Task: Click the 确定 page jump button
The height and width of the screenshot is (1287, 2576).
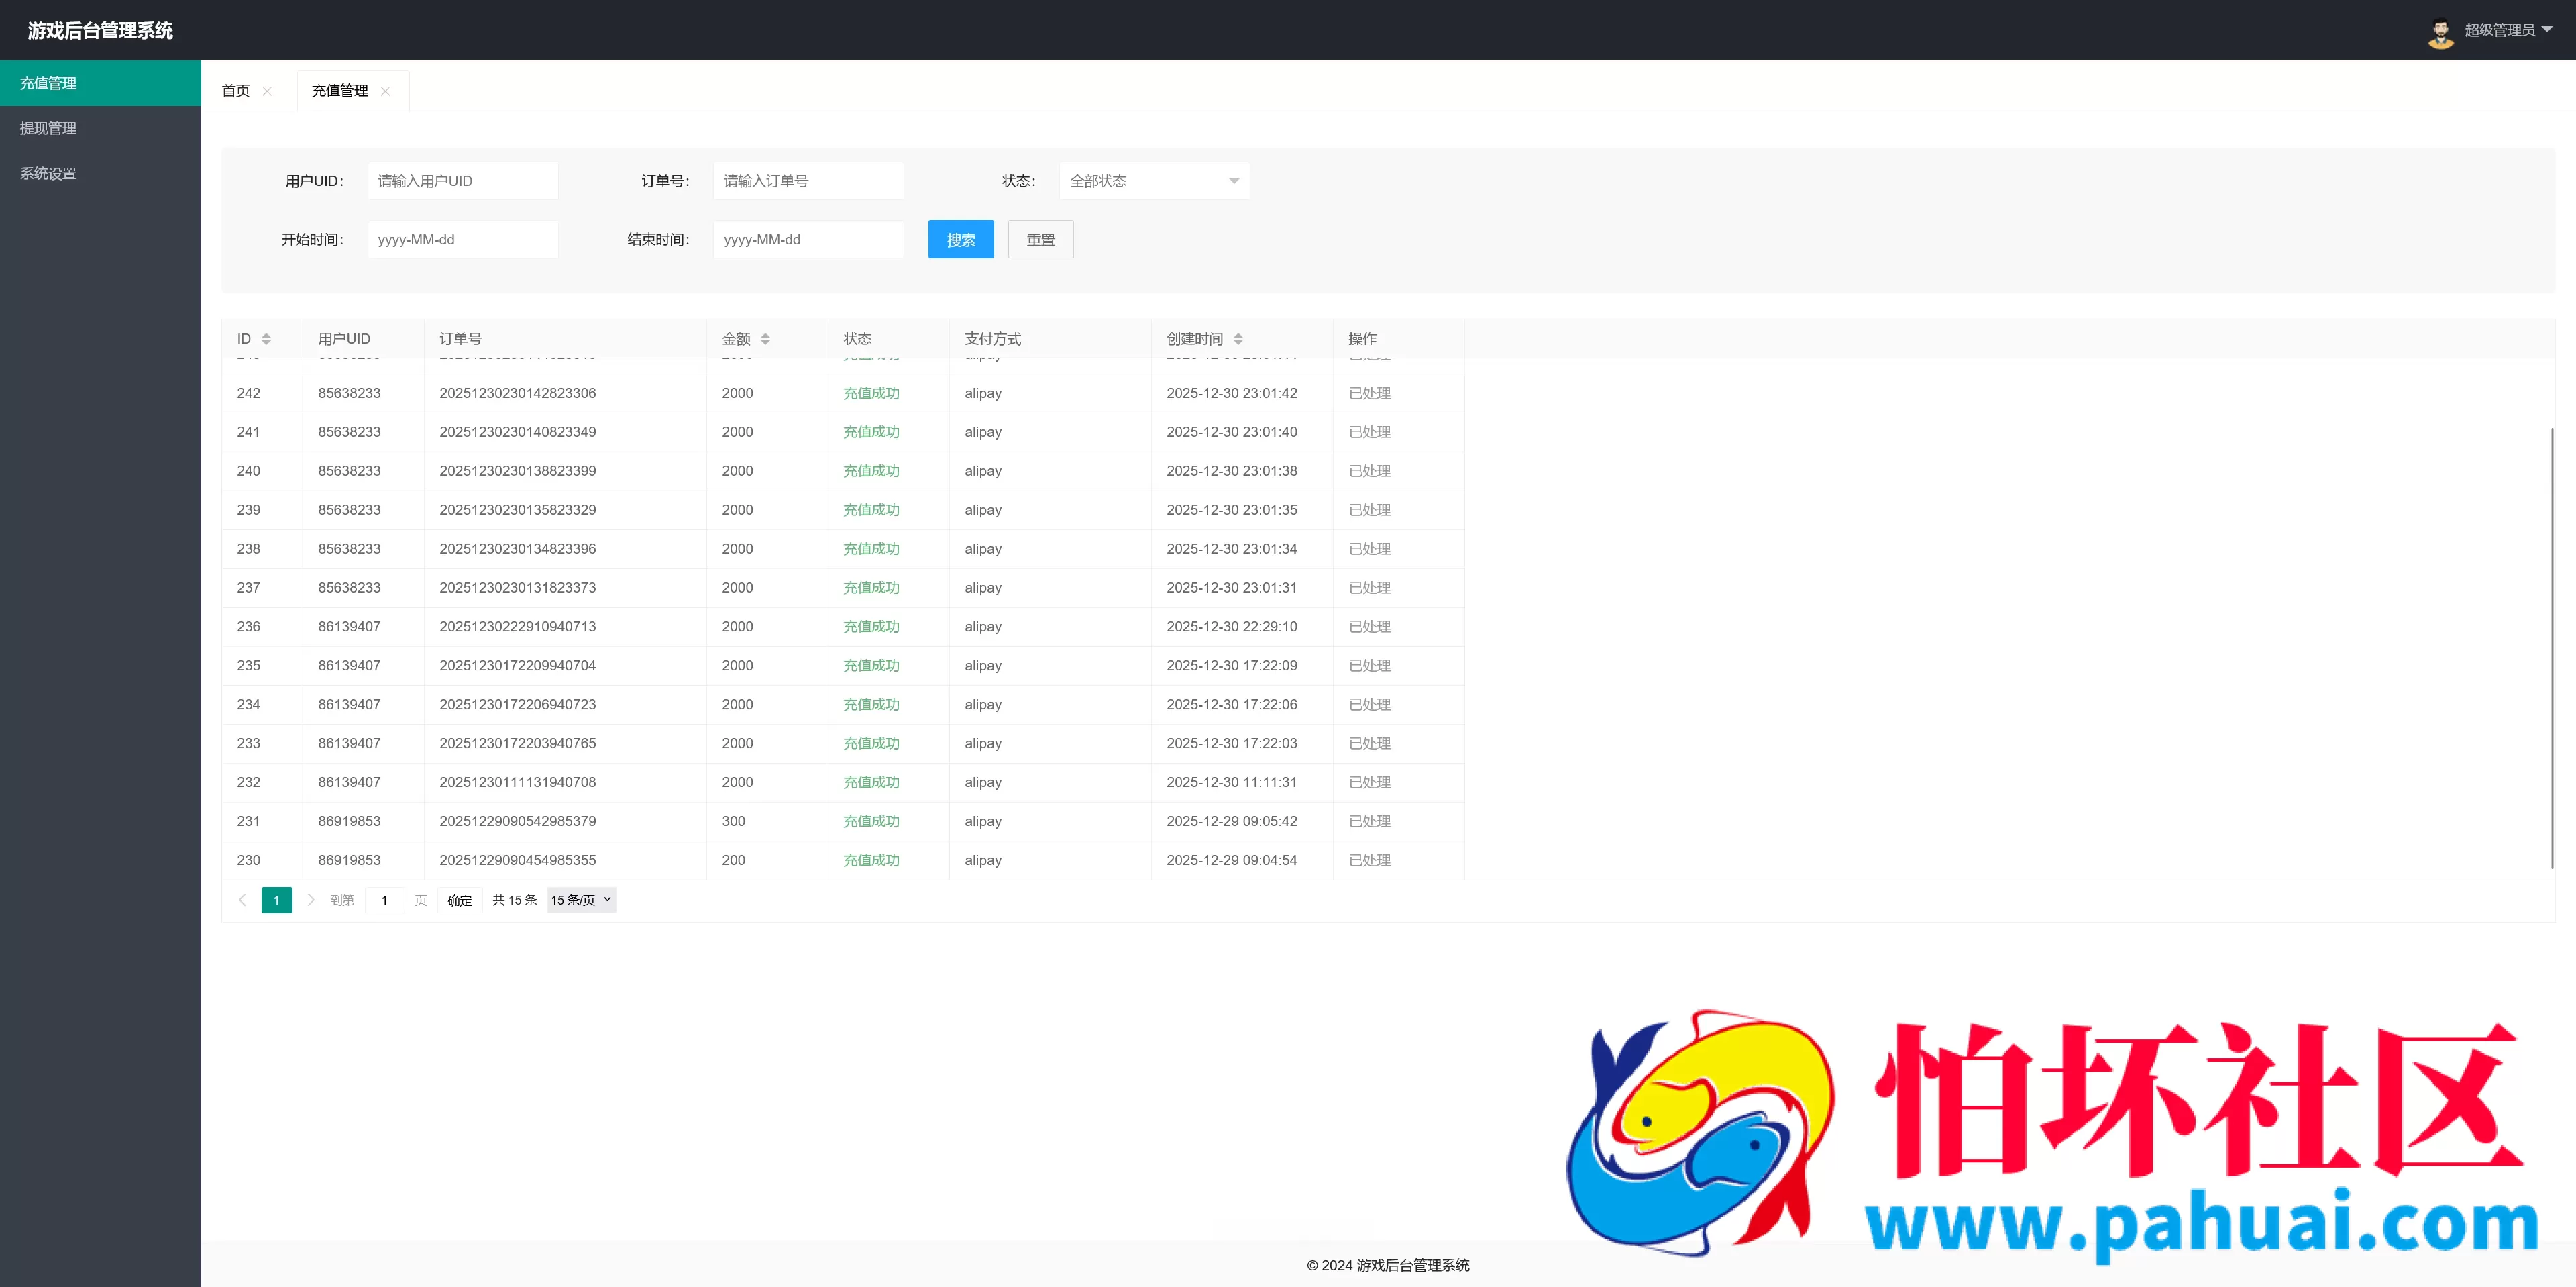Action: [x=460, y=900]
